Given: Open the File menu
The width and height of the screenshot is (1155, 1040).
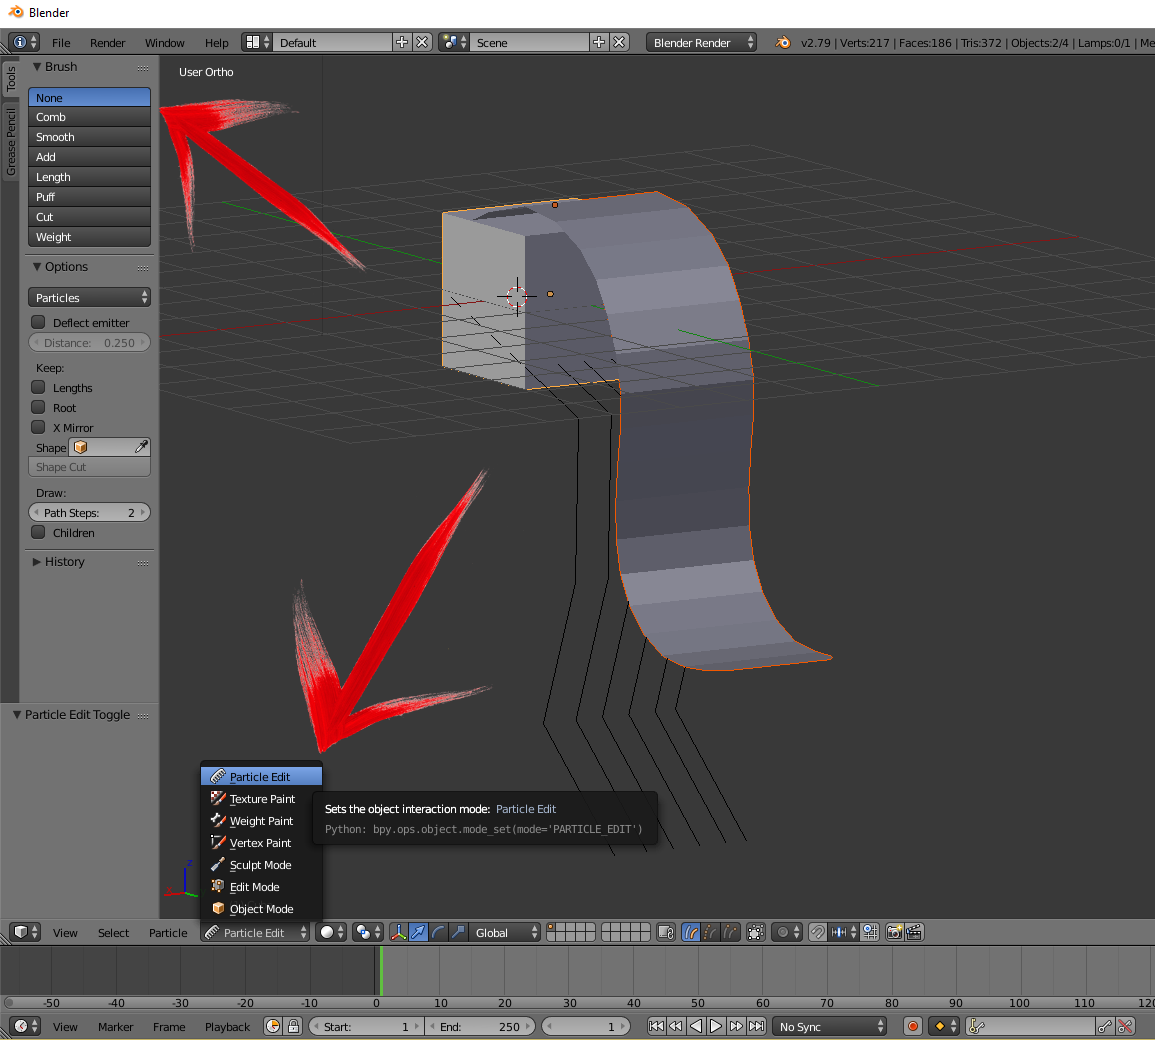Looking at the screenshot, I should click(x=61, y=43).
